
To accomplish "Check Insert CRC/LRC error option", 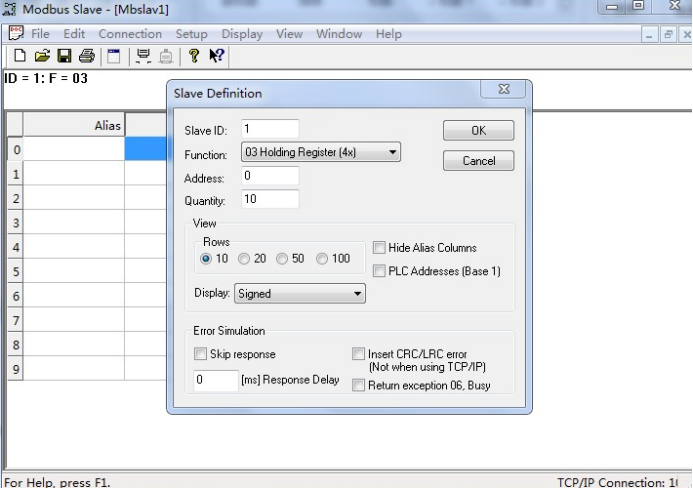I will (x=358, y=354).
